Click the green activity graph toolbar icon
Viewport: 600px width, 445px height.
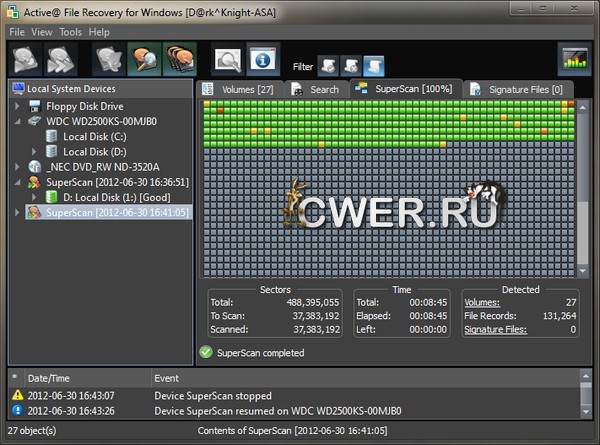point(574,61)
